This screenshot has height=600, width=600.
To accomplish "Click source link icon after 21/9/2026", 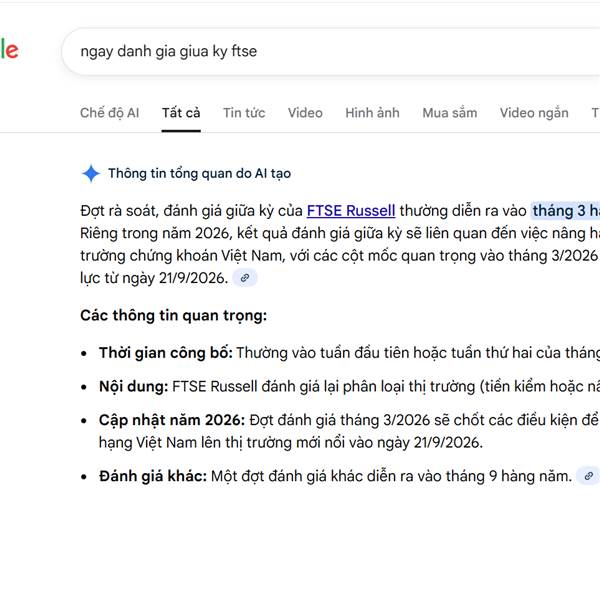I will click(x=245, y=278).
